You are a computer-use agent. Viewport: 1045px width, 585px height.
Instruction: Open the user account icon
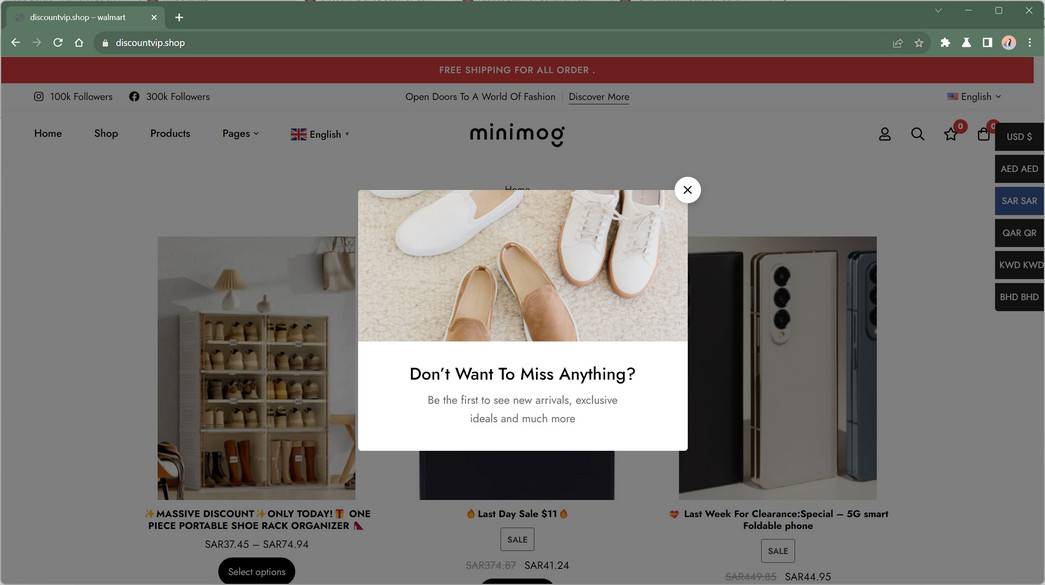point(884,134)
